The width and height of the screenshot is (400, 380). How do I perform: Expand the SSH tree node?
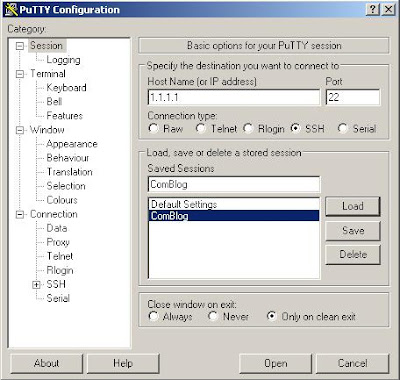pos(36,285)
